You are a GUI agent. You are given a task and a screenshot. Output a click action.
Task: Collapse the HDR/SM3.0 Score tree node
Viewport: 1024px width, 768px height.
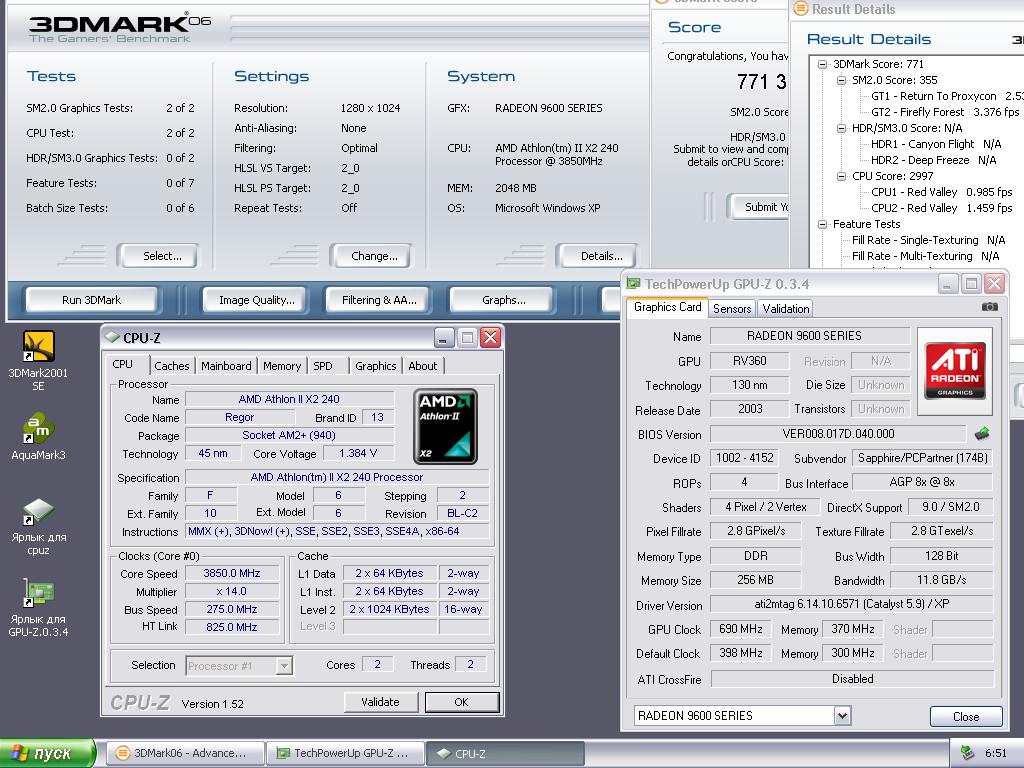click(842, 128)
